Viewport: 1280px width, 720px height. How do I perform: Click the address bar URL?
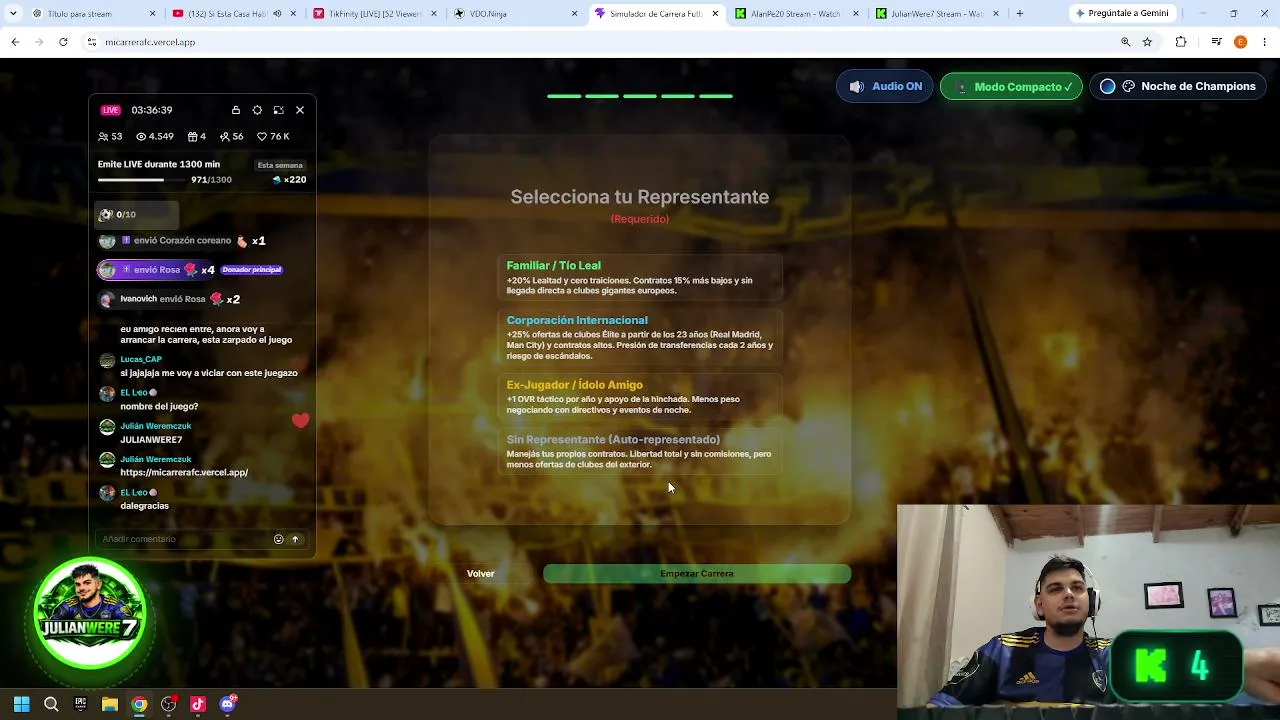150,42
